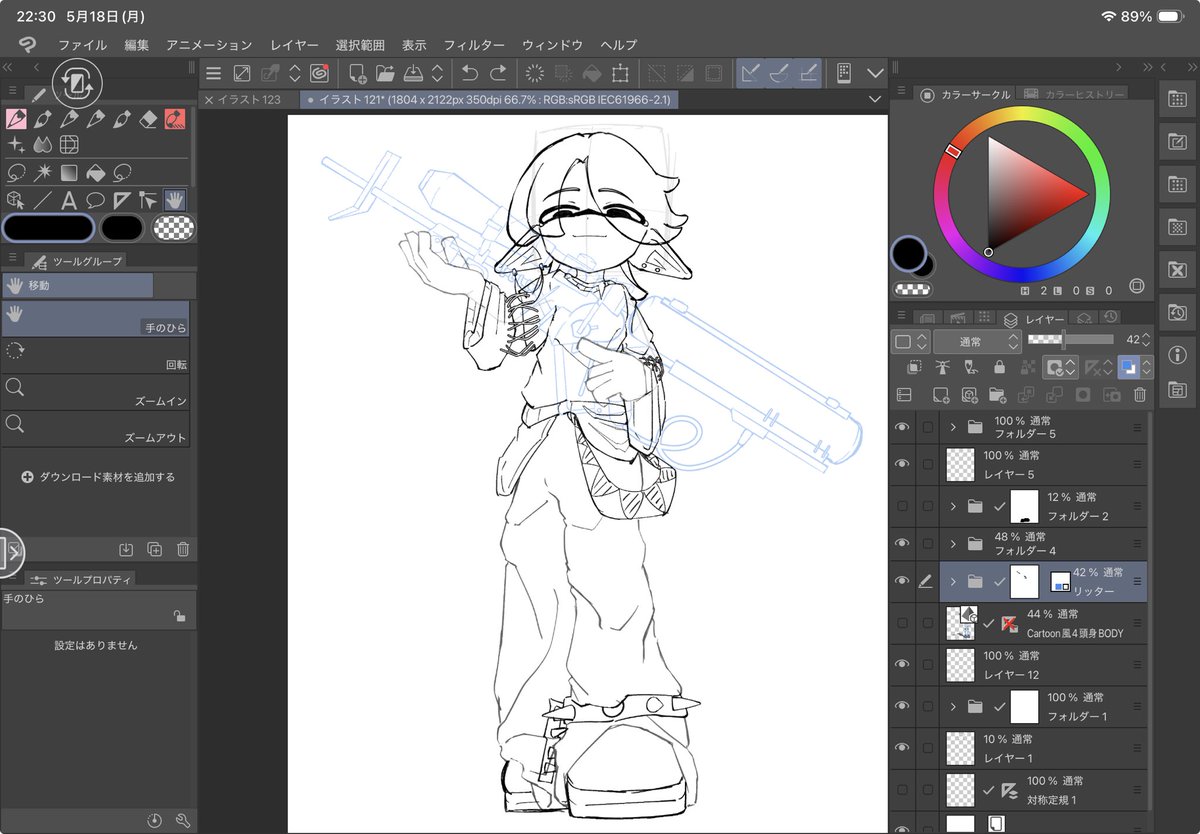The image size is (1200, 834).
Task: Create new raster layer in layer panel
Action: coord(941,395)
